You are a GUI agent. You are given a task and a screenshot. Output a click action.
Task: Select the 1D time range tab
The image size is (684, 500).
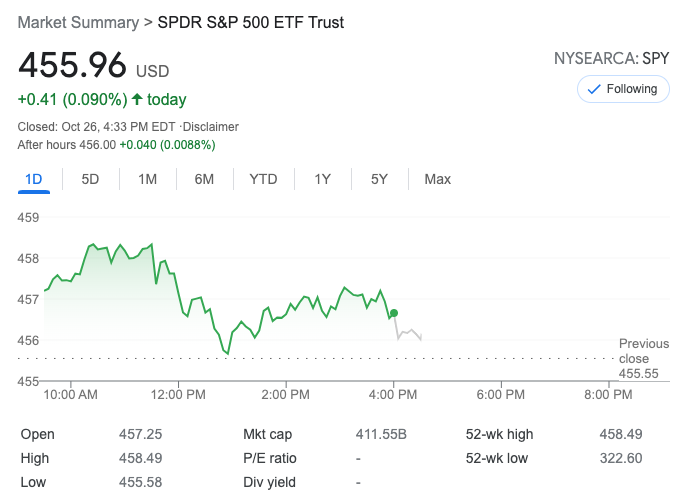(x=33, y=179)
